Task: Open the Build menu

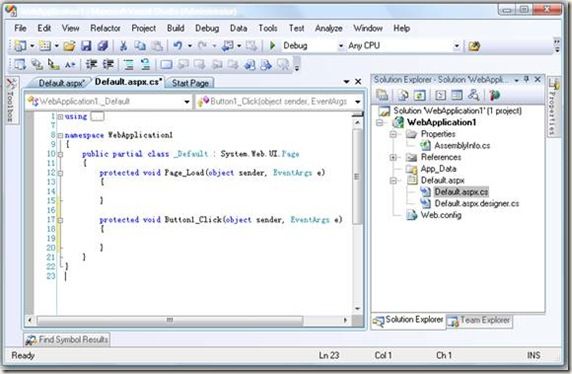Action: pos(175,28)
